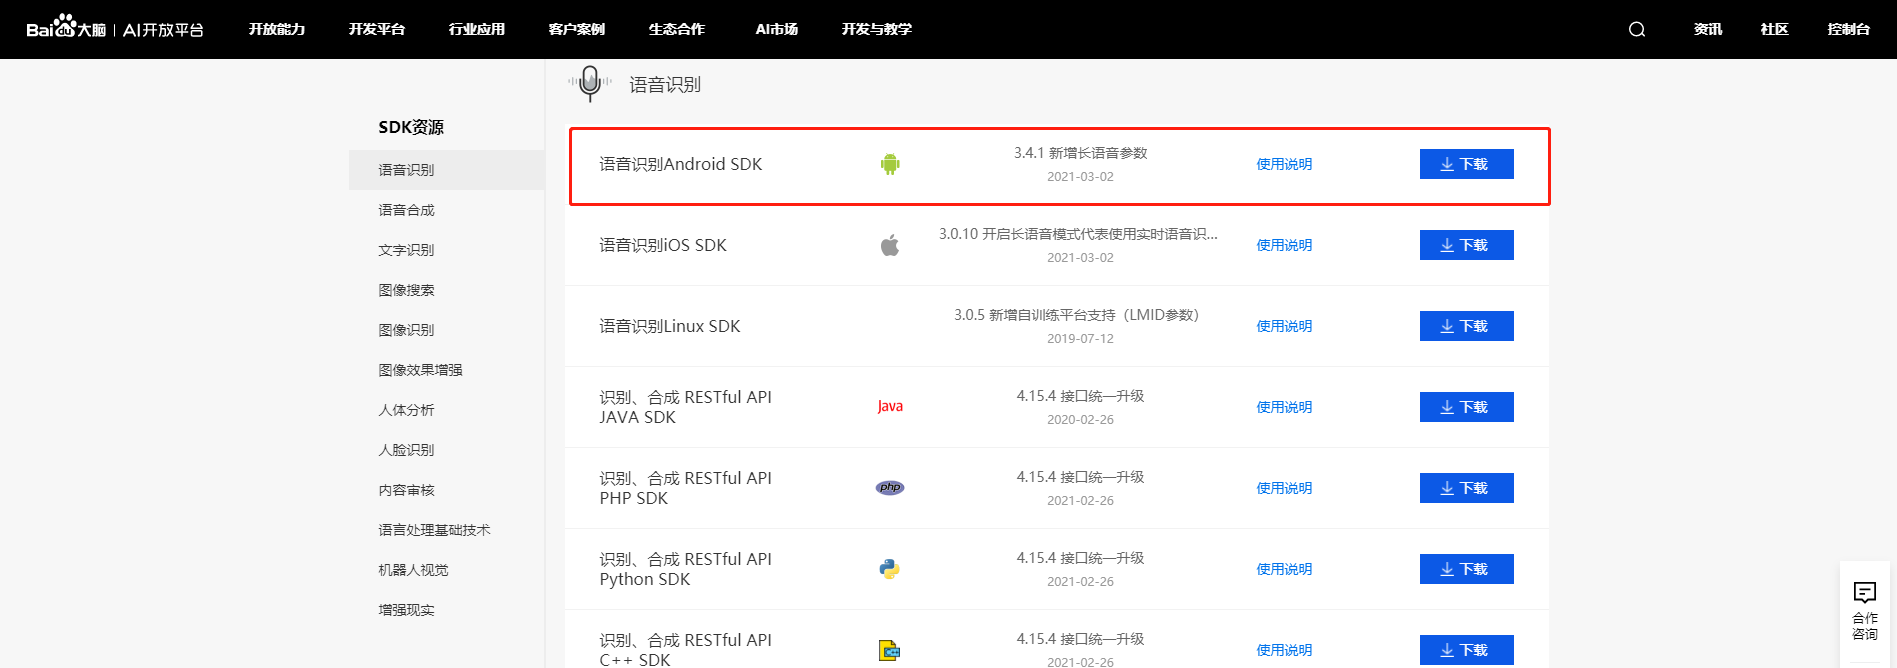Viewport: 1897px width, 668px height.
Task: Open the 行业应用 menu
Action: point(477,29)
